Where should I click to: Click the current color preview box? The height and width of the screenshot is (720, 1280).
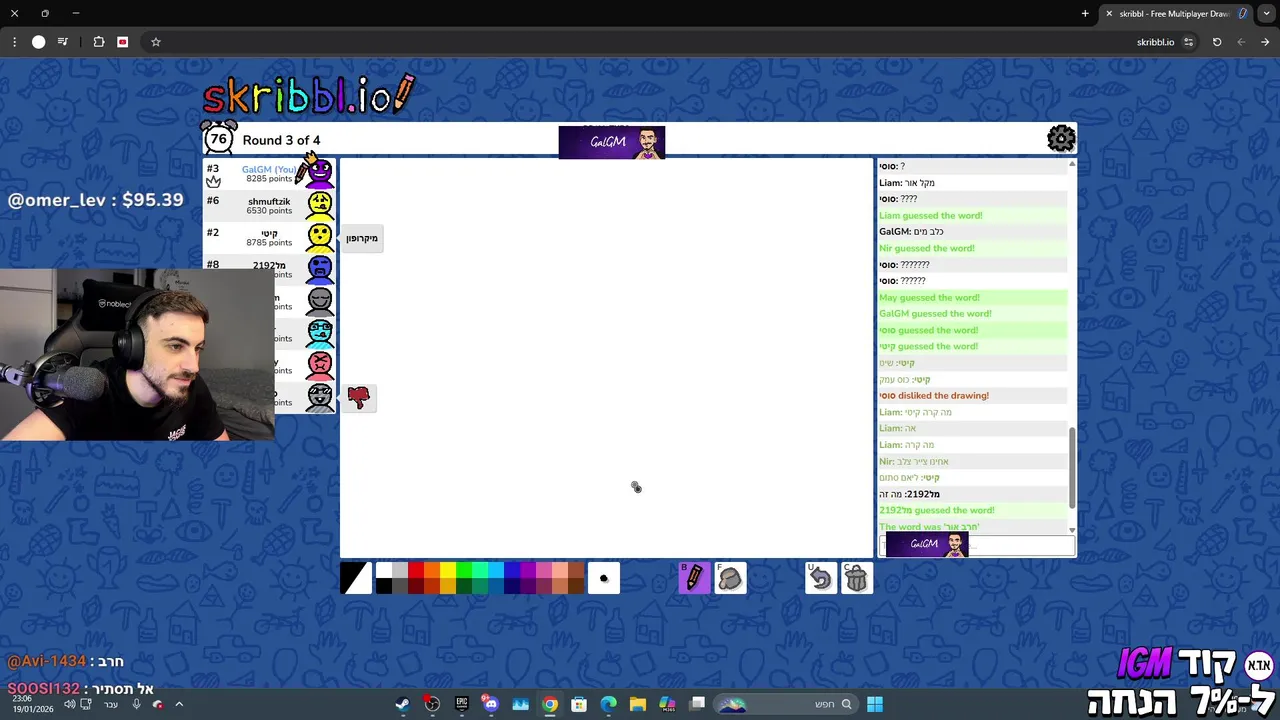tap(356, 578)
